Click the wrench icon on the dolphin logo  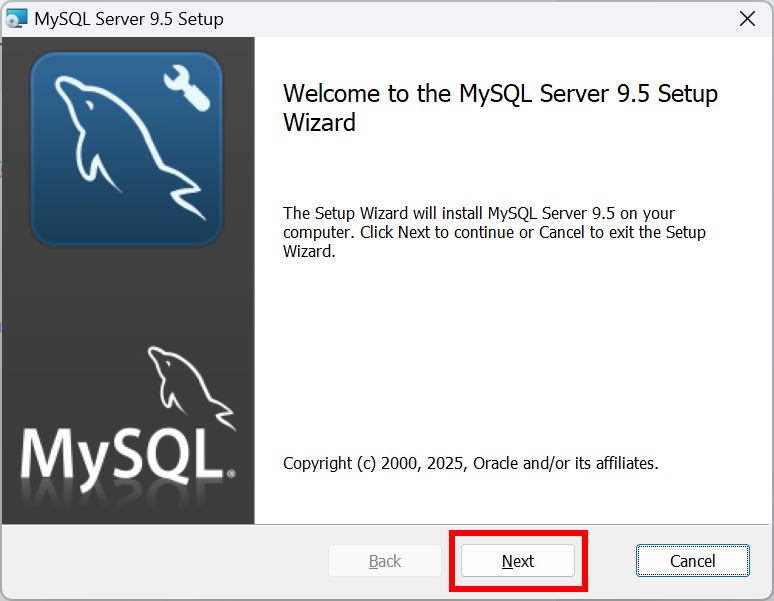[187, 89]
